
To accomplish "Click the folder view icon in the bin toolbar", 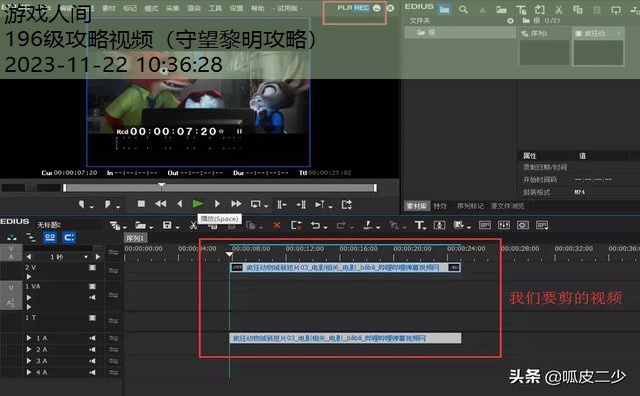I will click(x=444, y=9).
